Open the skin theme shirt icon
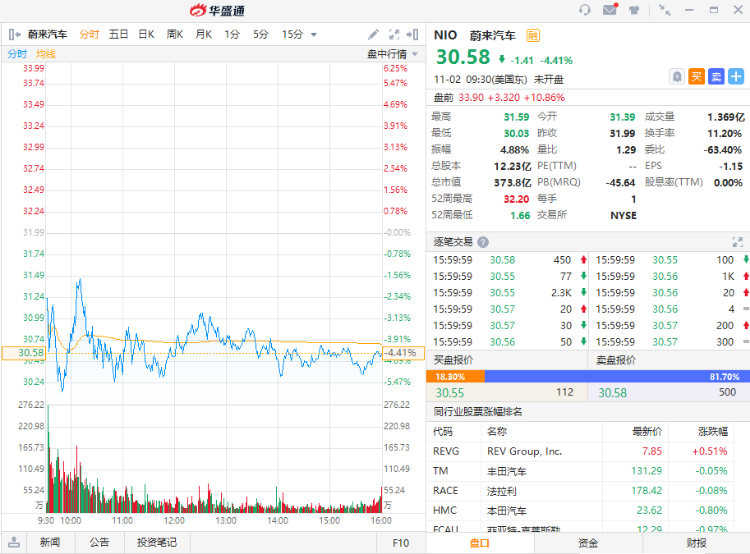 (634, 10)
